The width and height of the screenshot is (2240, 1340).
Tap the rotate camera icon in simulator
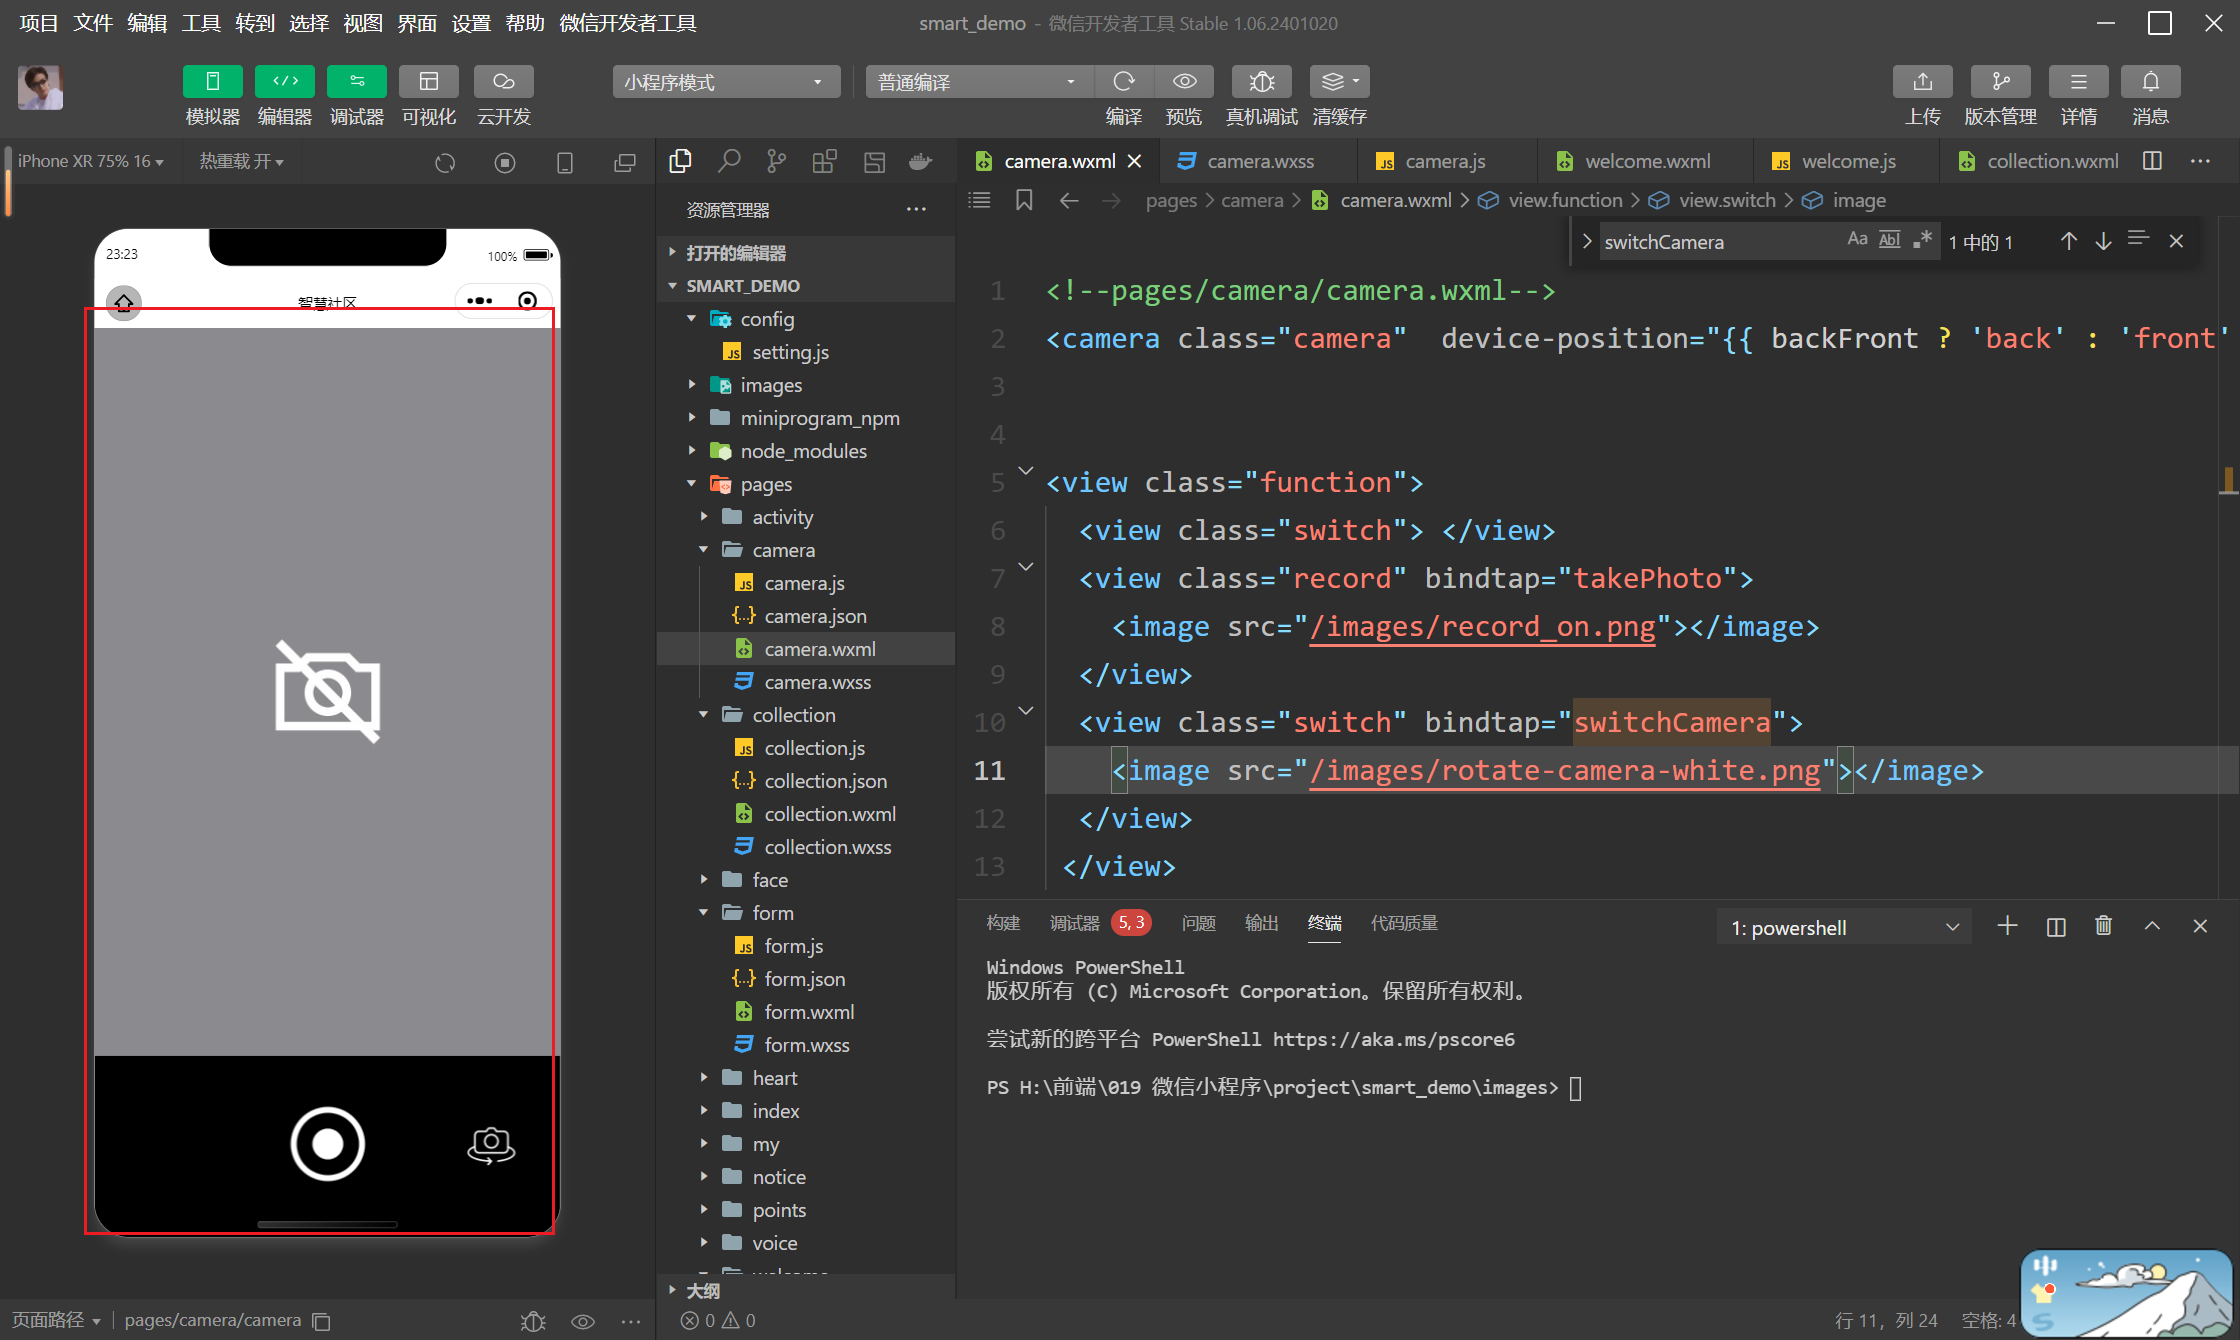click(491, 1145)
